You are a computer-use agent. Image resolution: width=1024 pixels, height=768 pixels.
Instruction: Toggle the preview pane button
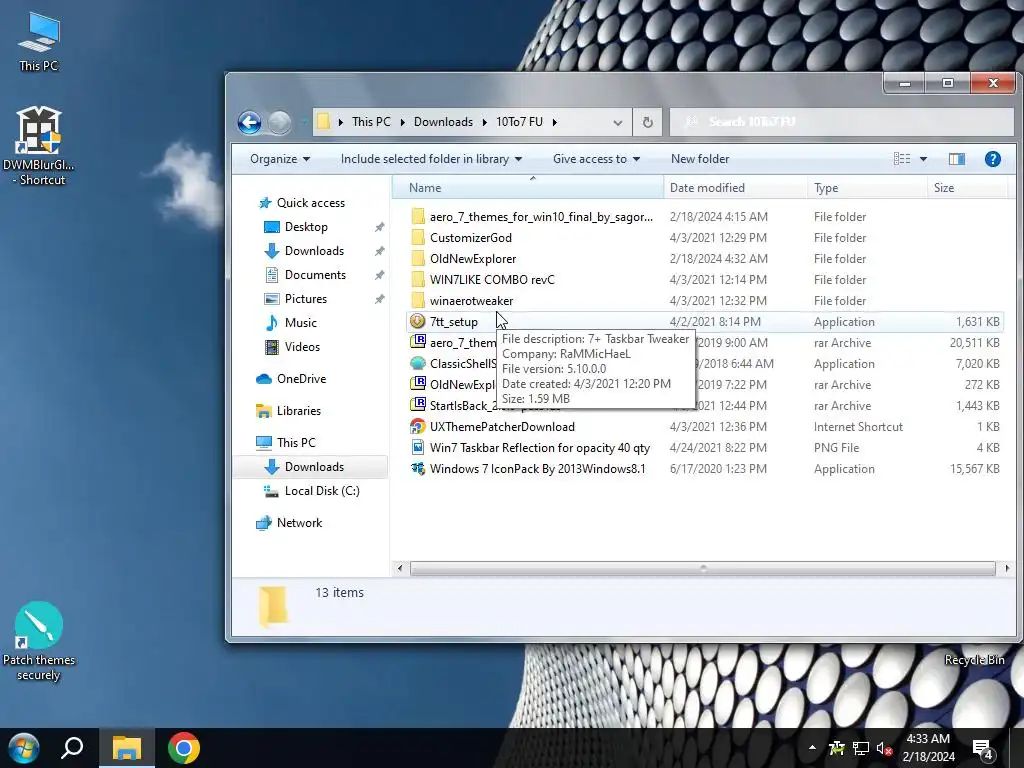[x=957, y=159]
